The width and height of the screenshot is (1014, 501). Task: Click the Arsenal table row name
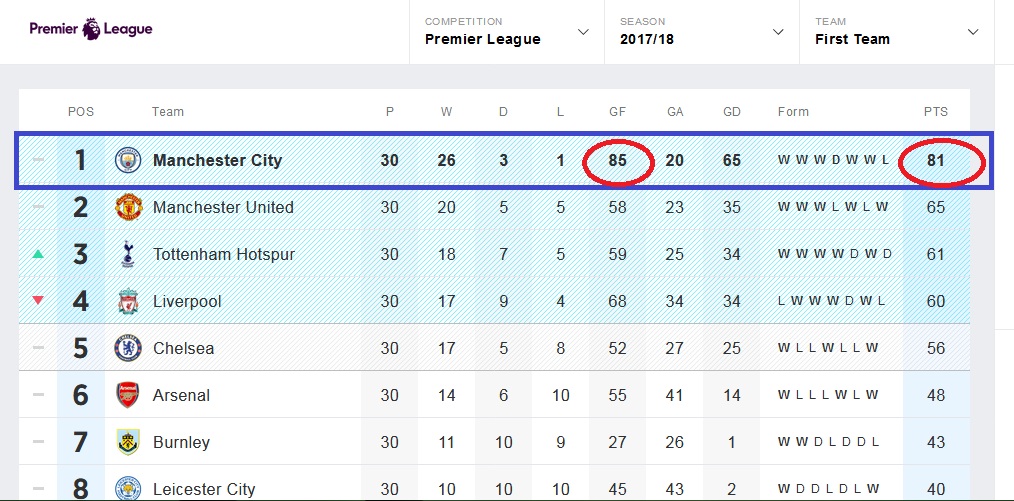click(181, 395)
